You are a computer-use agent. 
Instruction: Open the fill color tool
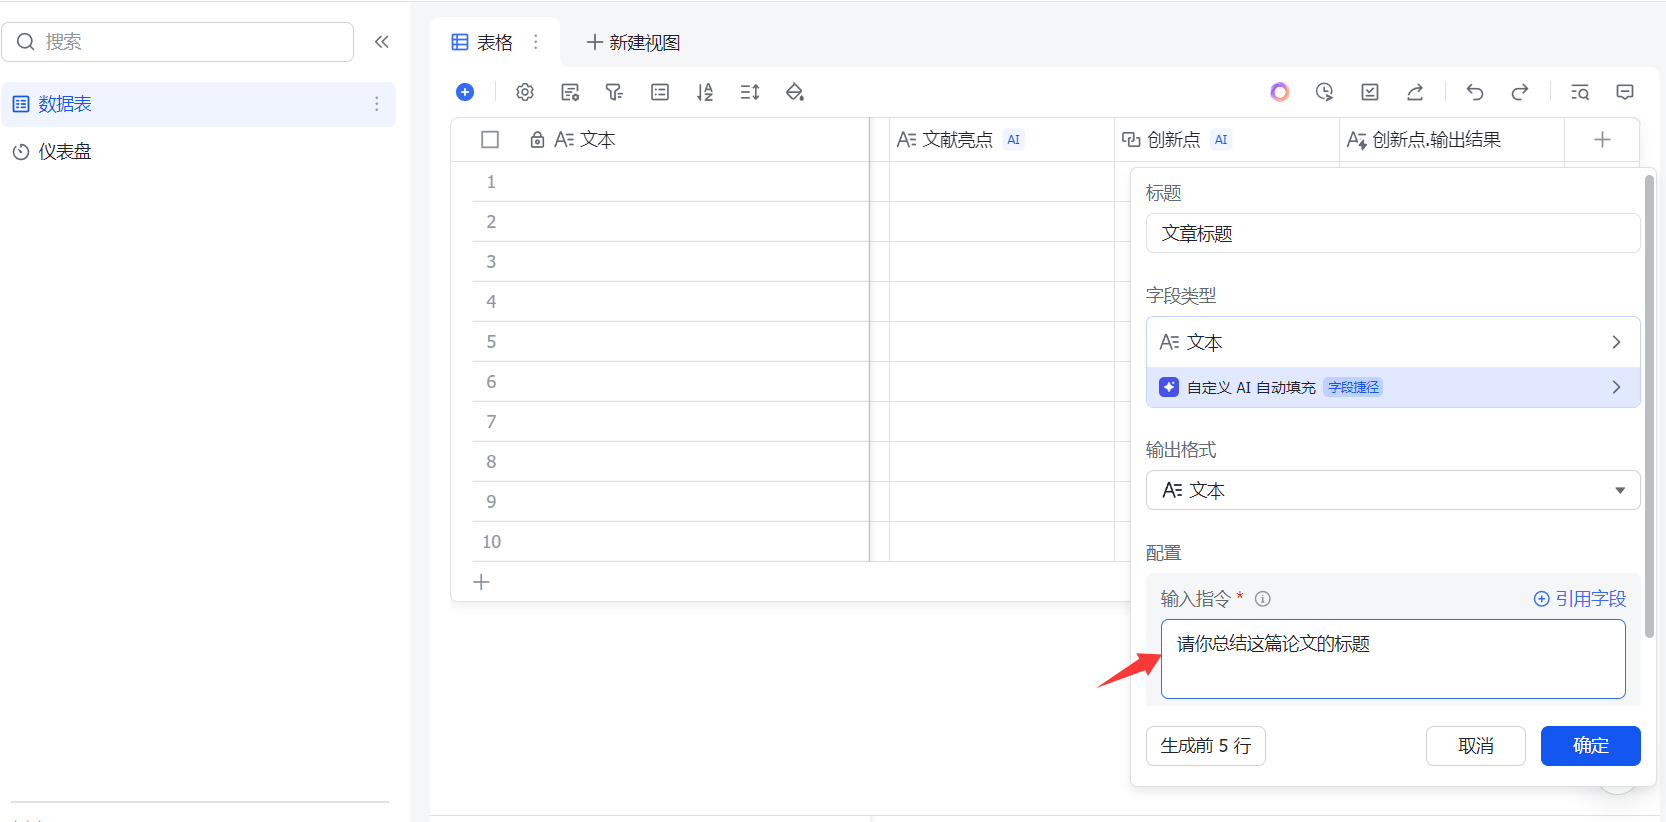click(795, 92)
